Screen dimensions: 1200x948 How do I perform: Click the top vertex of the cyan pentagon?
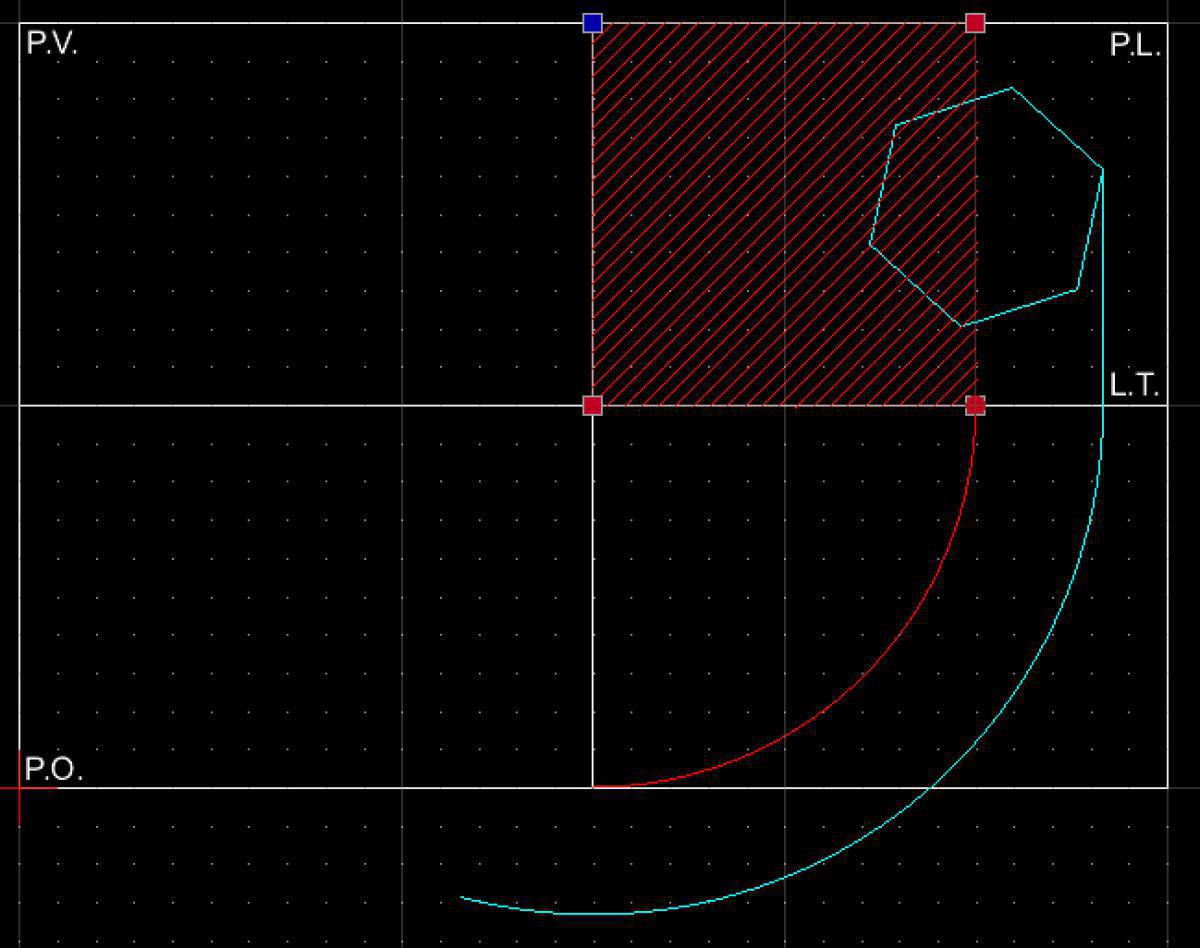(x=1012, y=89)
